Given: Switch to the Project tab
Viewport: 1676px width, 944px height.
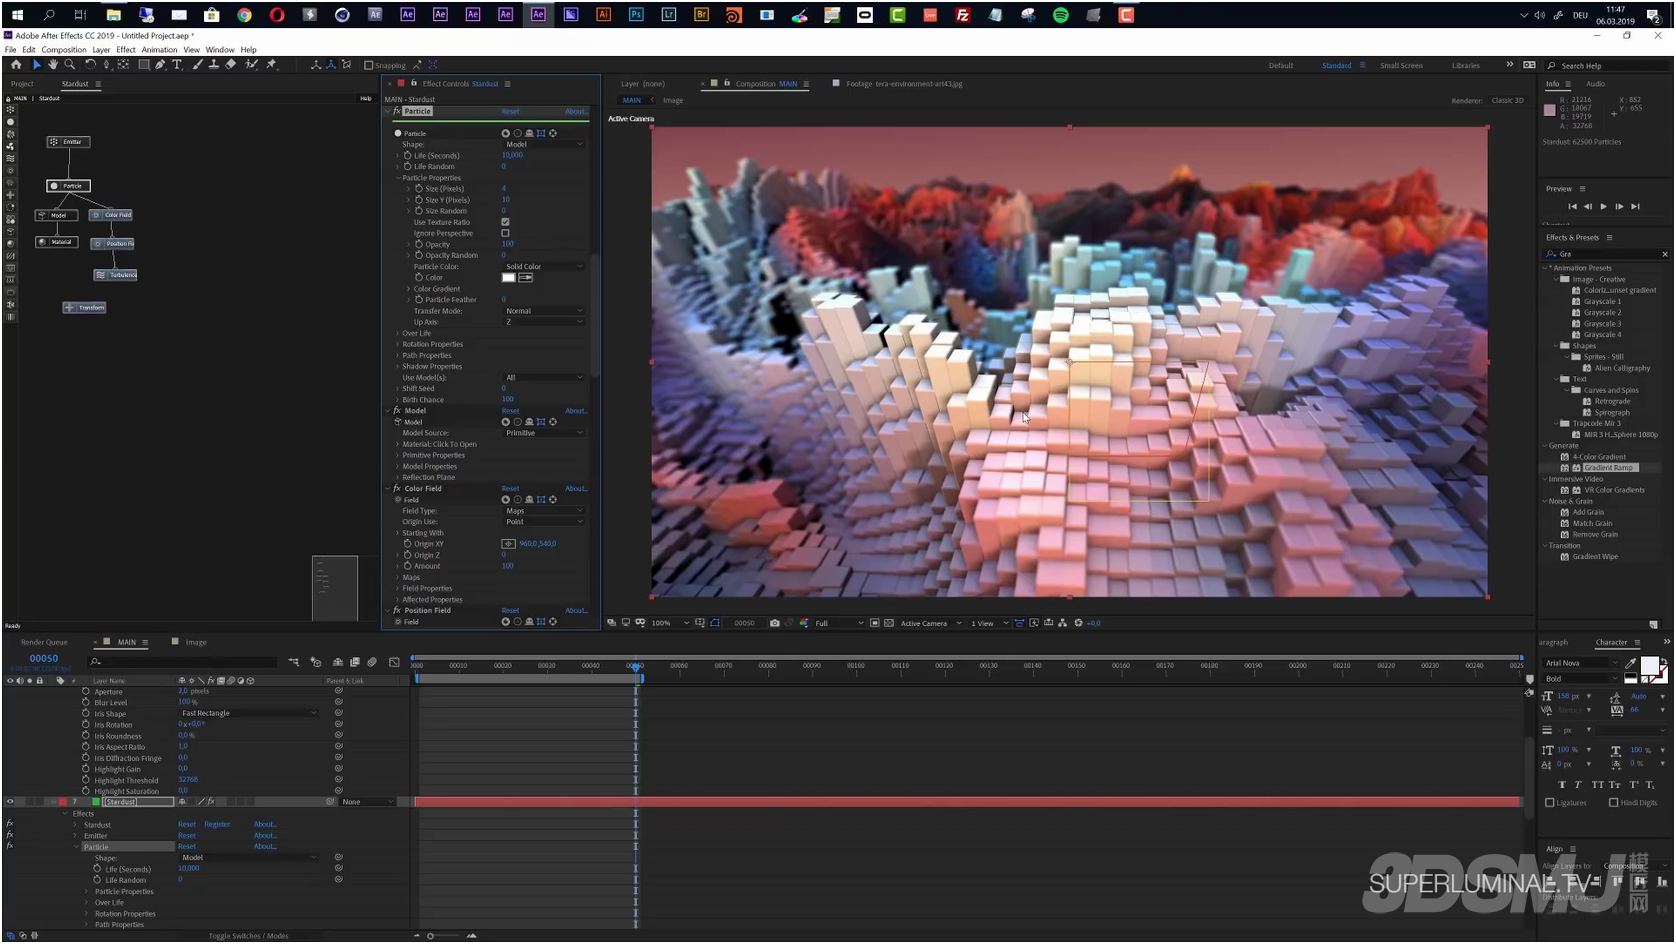Looking at the screenshot, I should coord(22,84).
